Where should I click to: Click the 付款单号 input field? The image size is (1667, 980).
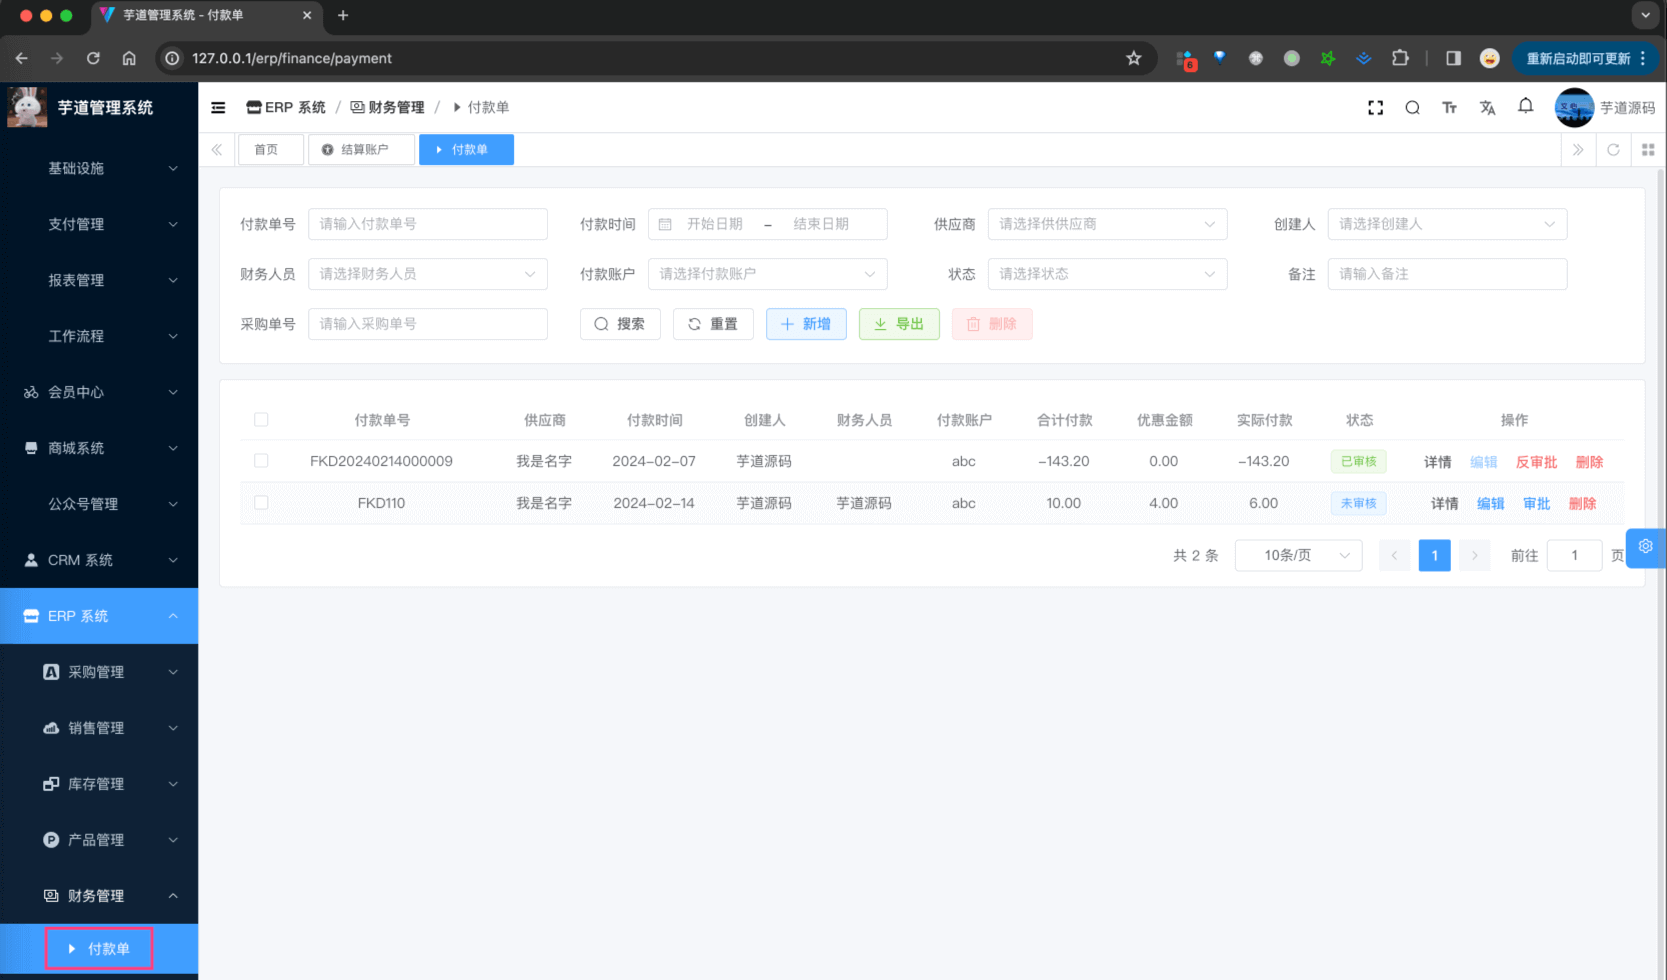tap(428, 224)
